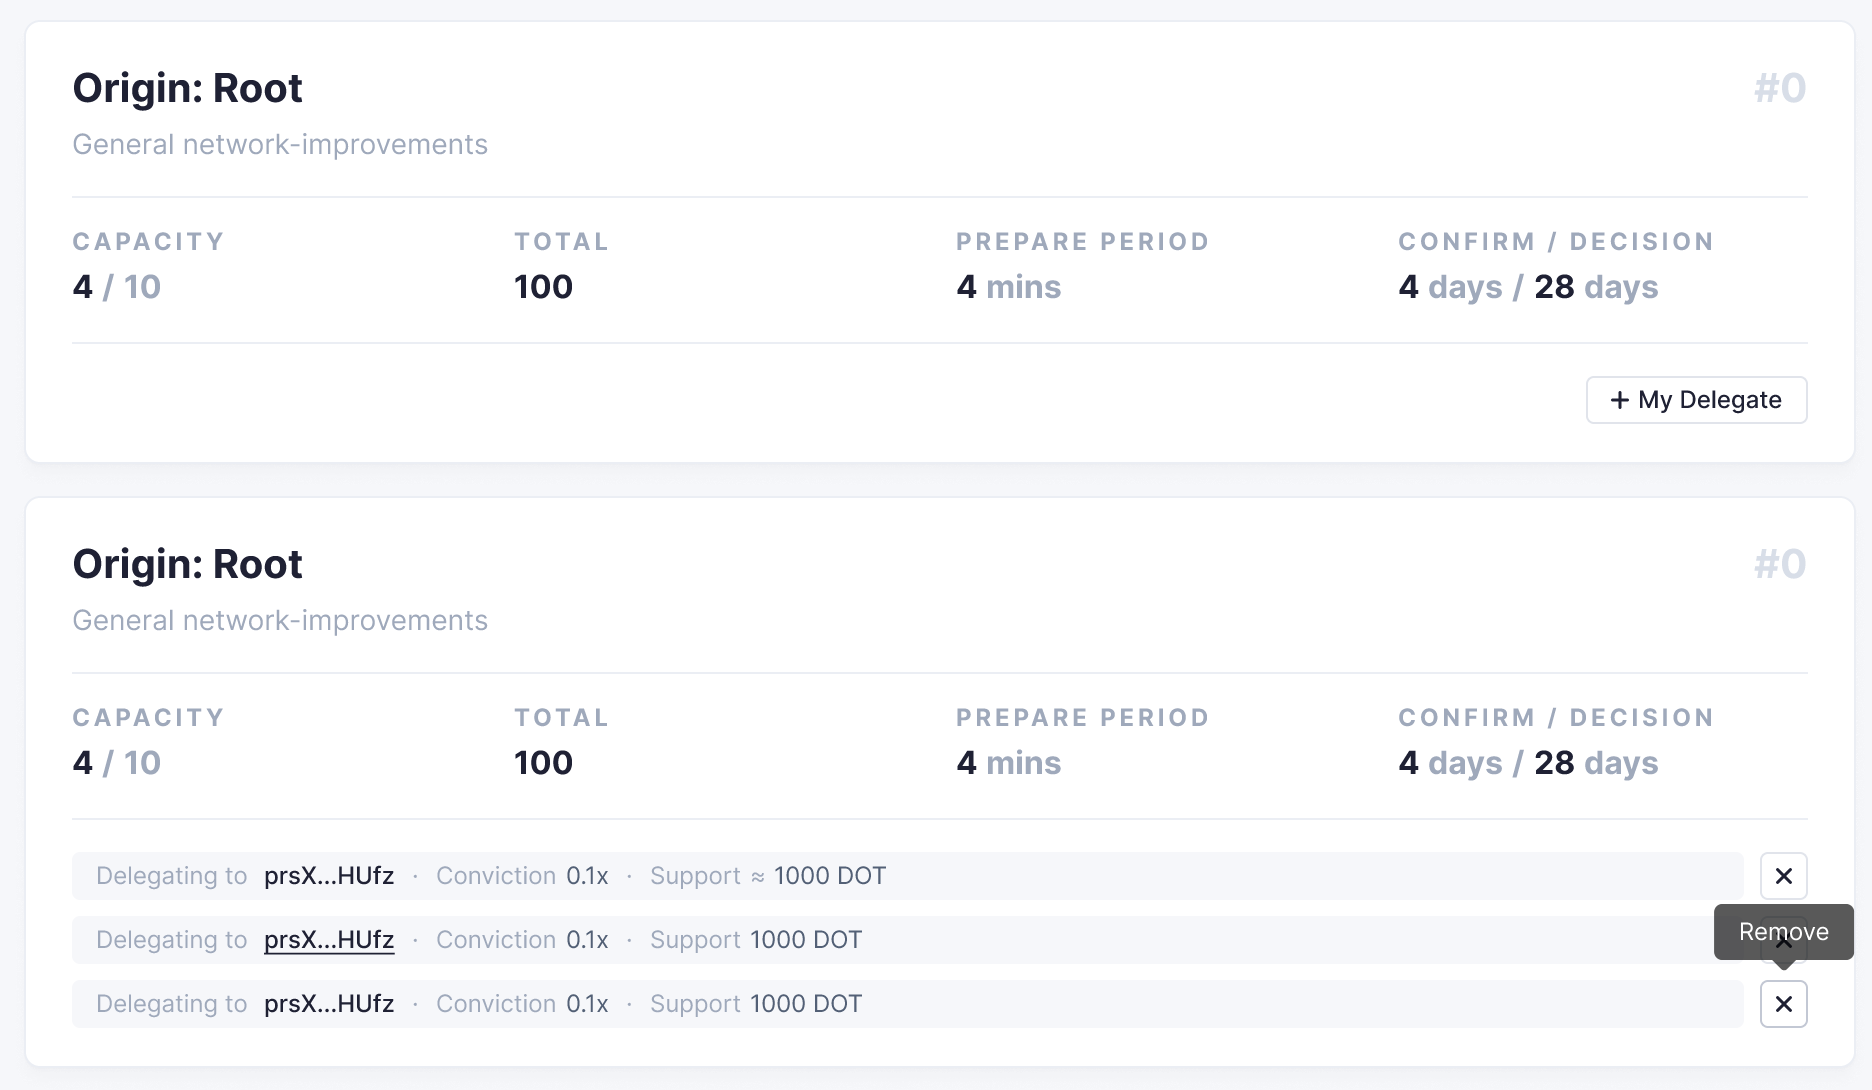The width and height of the screenshot is (1872, 1090).
Task: Click the Conviction 0.1x value on first row
Action: 588,875
